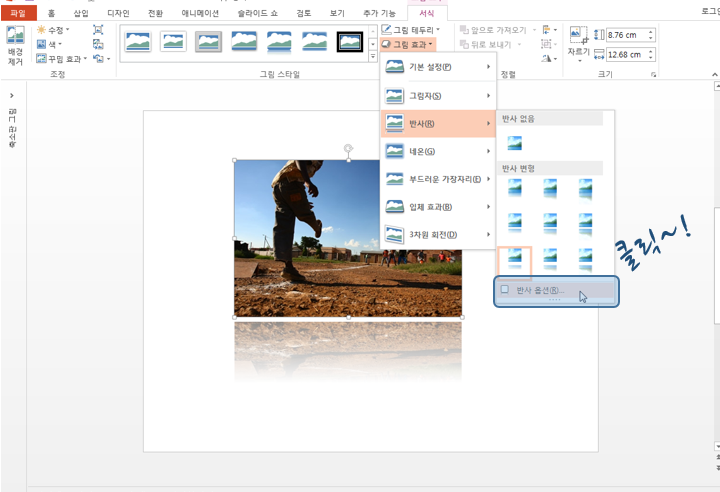Viewport: 720px width, 492px height.
Task: Open the 자르기 crop dropdown arrow
Action: [579, 60]
